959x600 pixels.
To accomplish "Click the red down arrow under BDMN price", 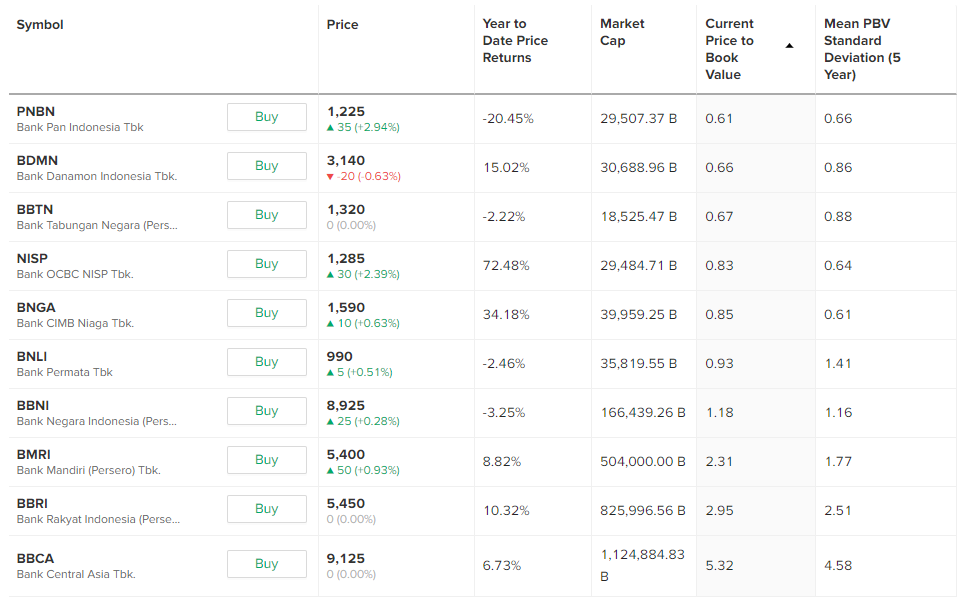I will point(331,177).
